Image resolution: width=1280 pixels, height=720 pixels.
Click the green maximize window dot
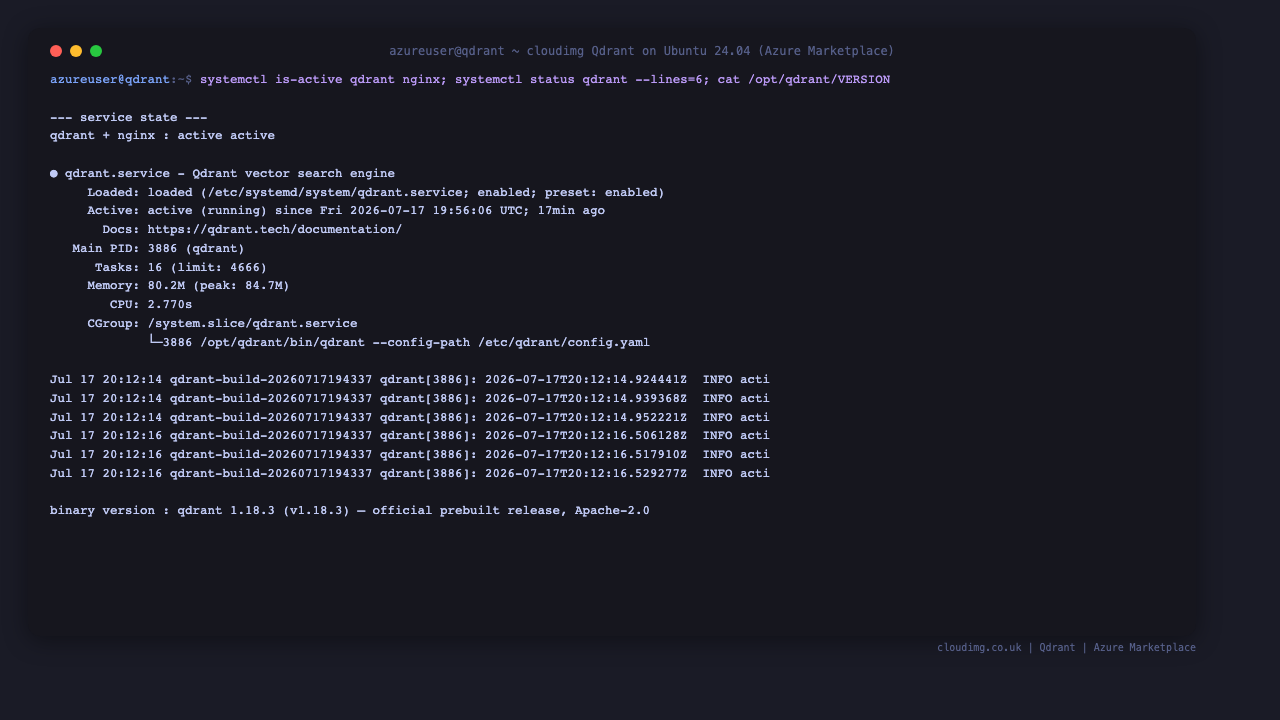point(96,51)
